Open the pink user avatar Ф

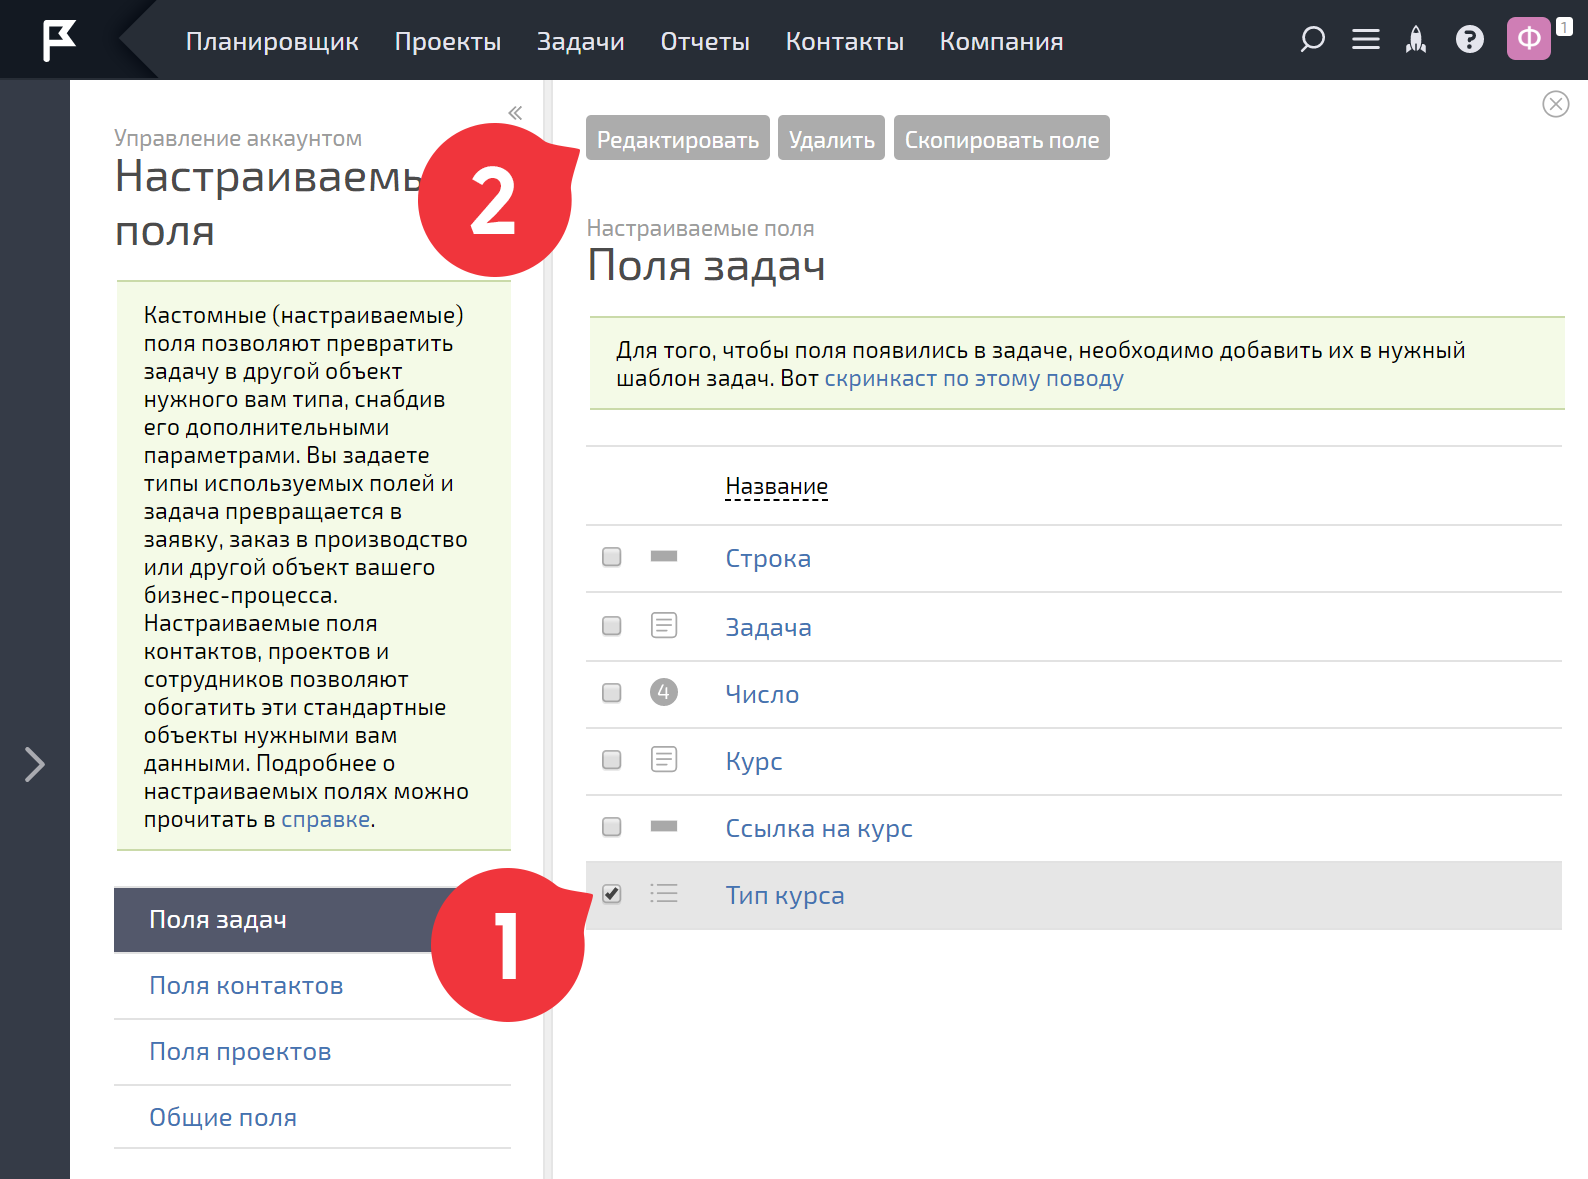pyautogui.click(x=1529, y=39)
